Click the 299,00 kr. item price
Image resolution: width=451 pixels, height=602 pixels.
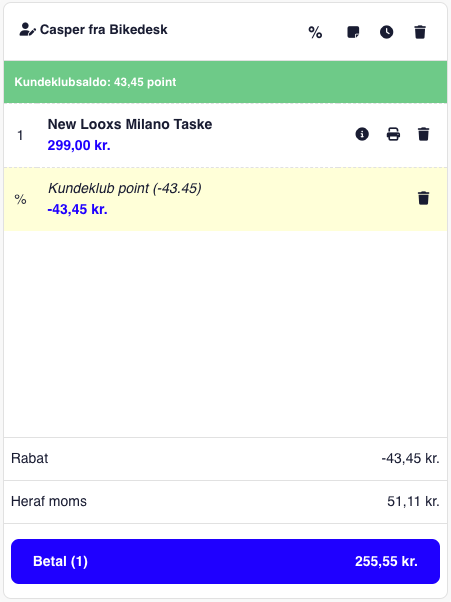coord(79,146)
